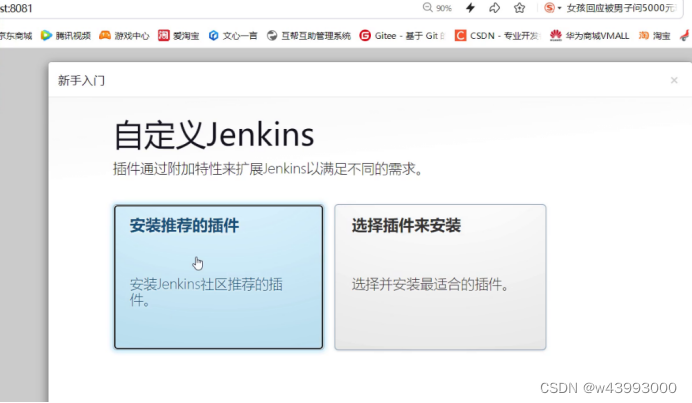This screenshot has height=403, width=692.
Task: Click the 选择插件来安装 option card
Action: coord(440,277)
